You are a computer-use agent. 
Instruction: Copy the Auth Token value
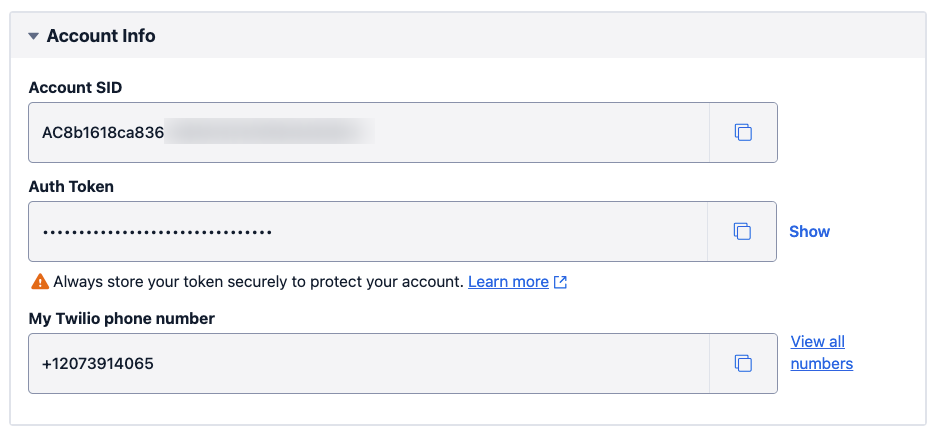point(742,231)
